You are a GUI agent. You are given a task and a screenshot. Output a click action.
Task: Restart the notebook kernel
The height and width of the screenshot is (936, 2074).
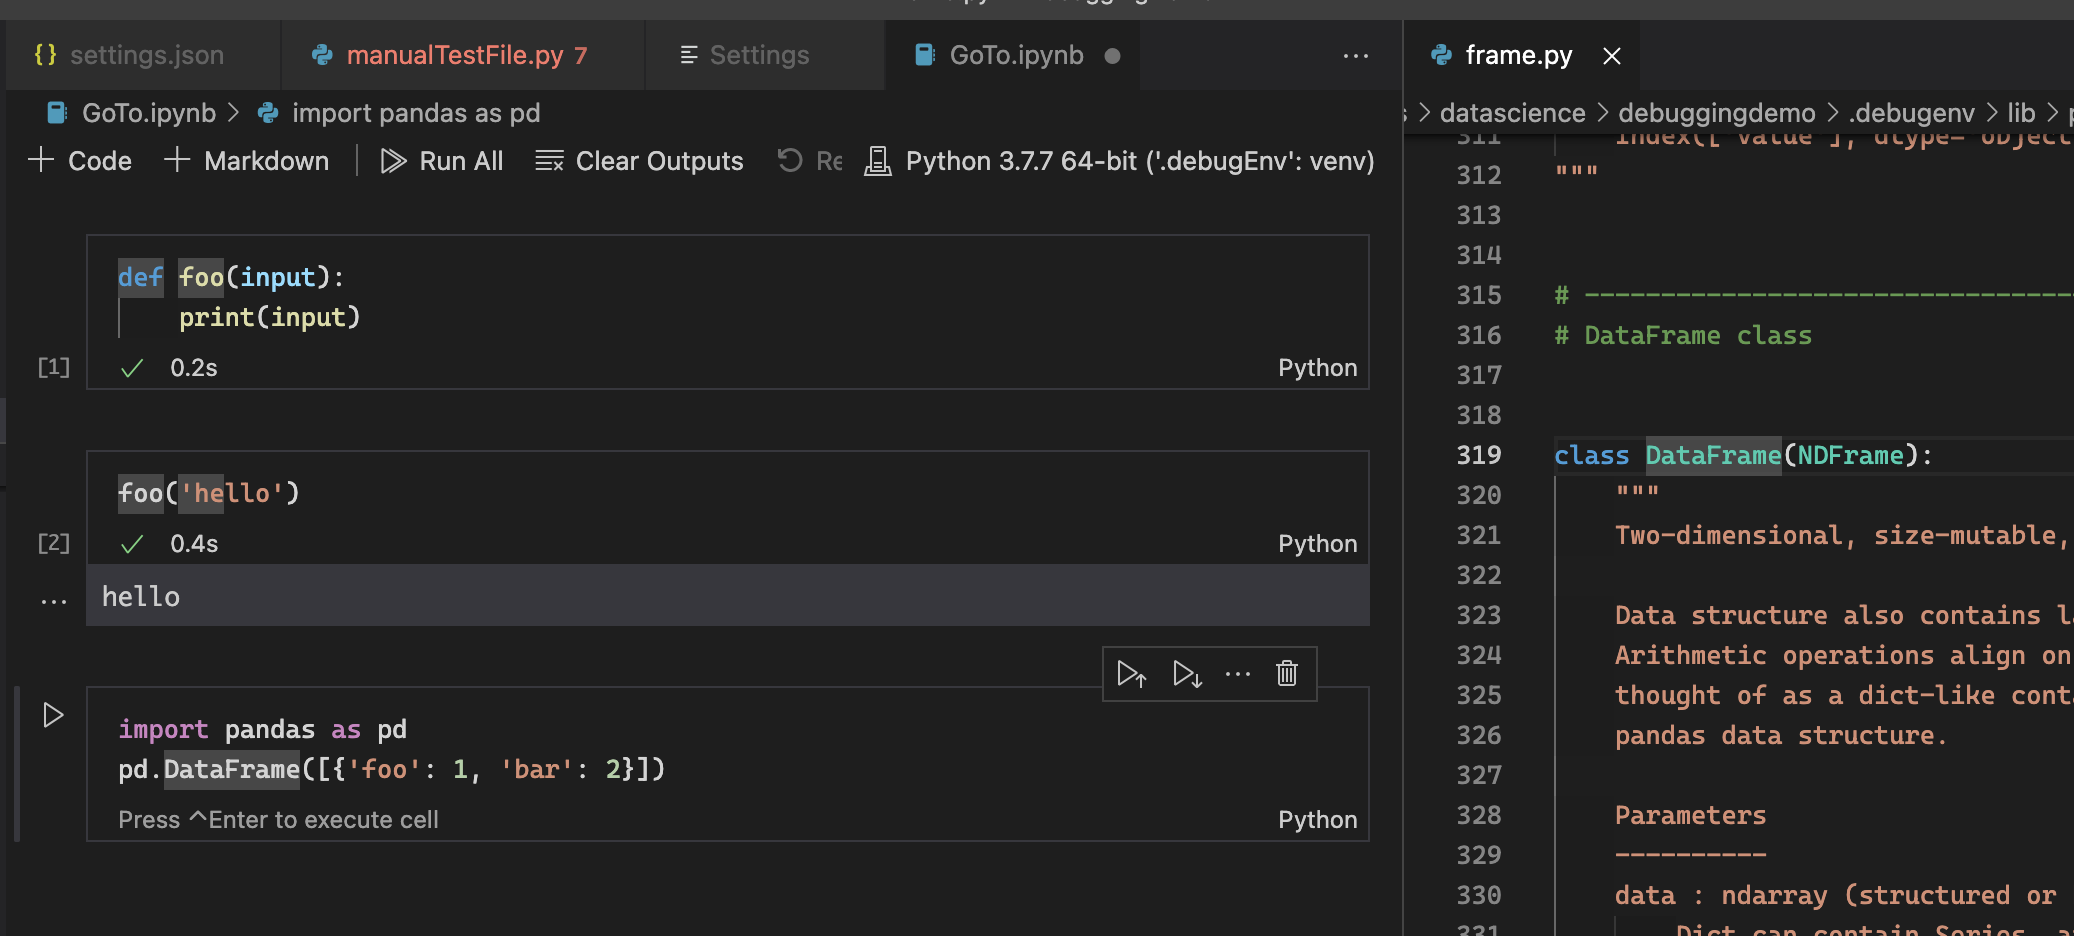point(810,161)
